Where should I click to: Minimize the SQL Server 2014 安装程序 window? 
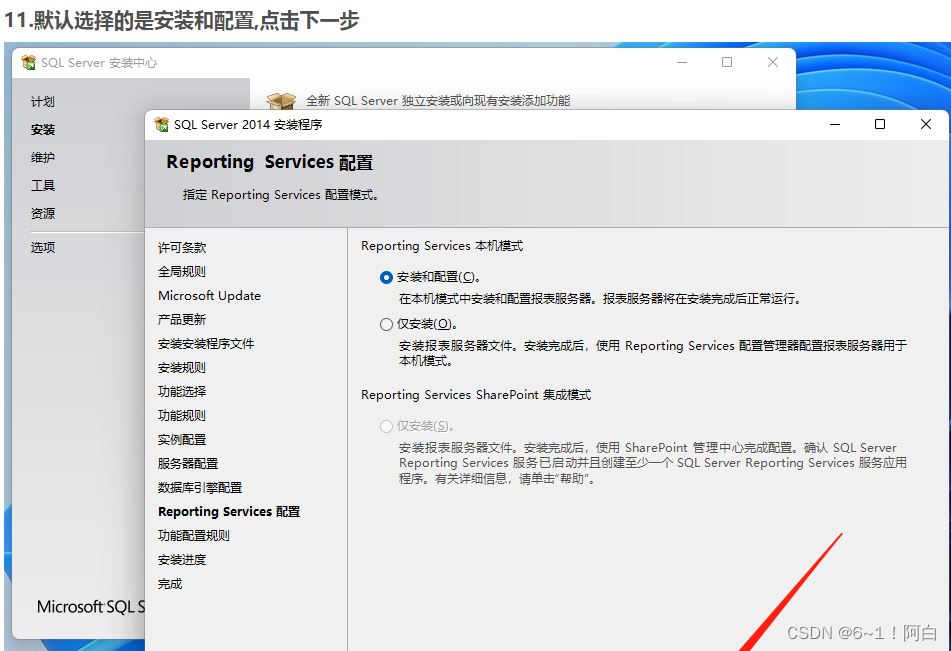835,124
